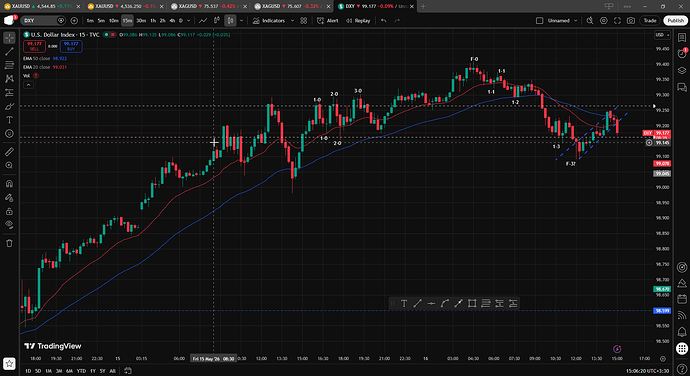Screen dimensions: 690x376
Task: Switch to the 1h timeframe
Action: pyautogui.click(x=153, y=21)
